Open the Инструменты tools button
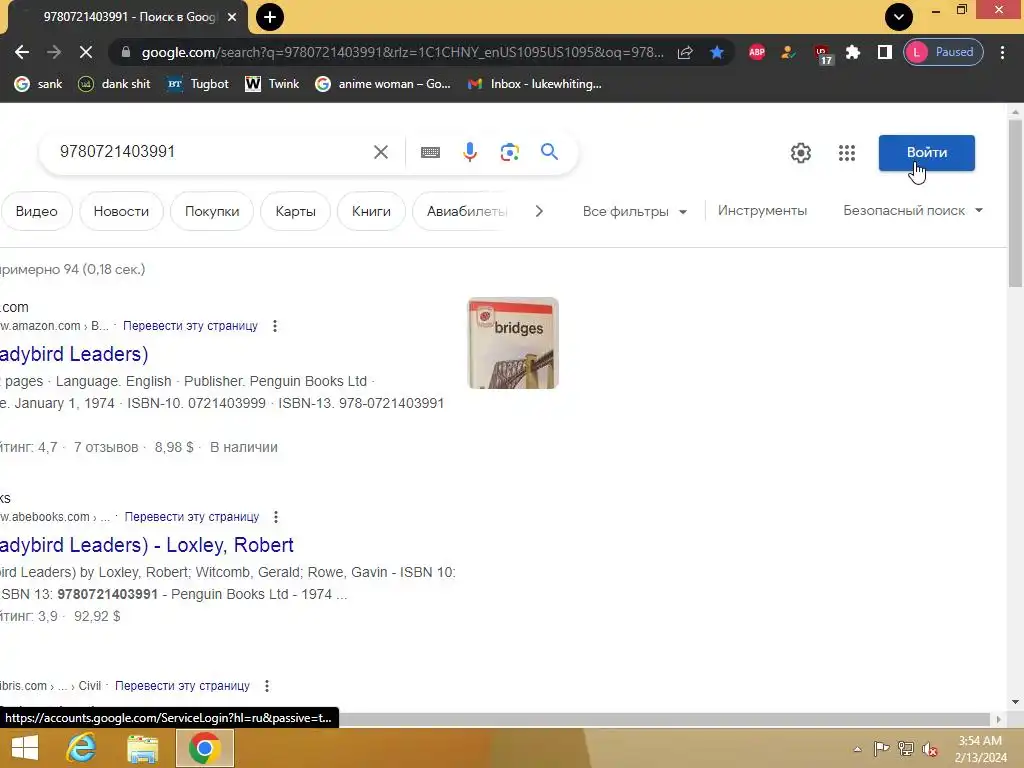This screenshot has height=768, width=1024. pyautogui.click(x=762, y=210)
